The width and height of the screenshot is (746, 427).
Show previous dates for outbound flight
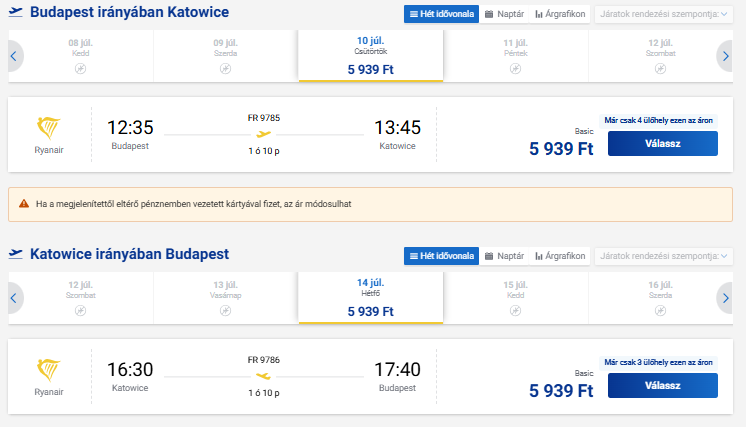coord(14,56)
